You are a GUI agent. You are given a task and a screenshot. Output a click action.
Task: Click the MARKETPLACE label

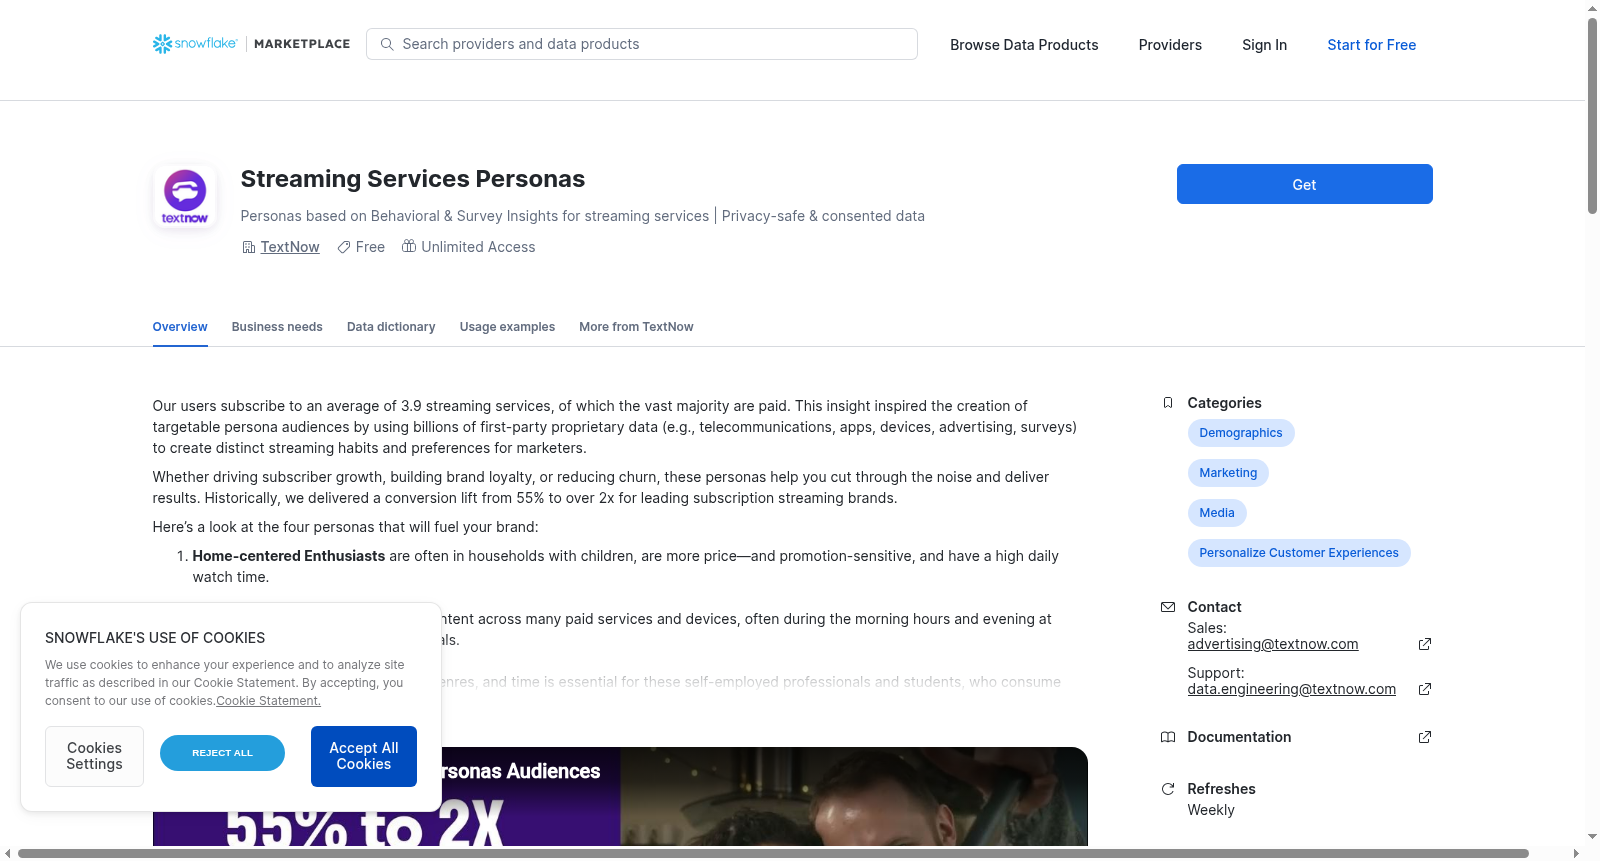(302, 44)
